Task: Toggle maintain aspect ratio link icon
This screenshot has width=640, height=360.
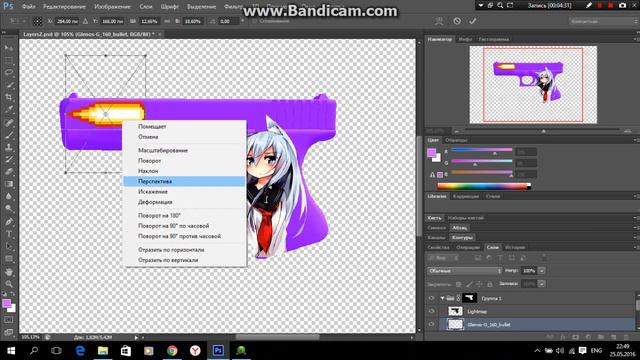Action: [167, 21]
